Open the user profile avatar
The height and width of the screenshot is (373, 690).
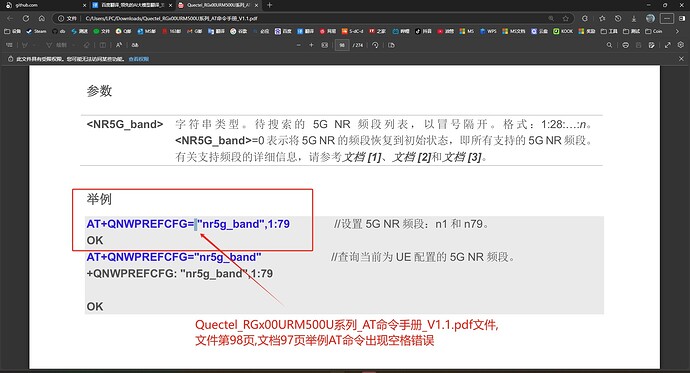[650, 18]
